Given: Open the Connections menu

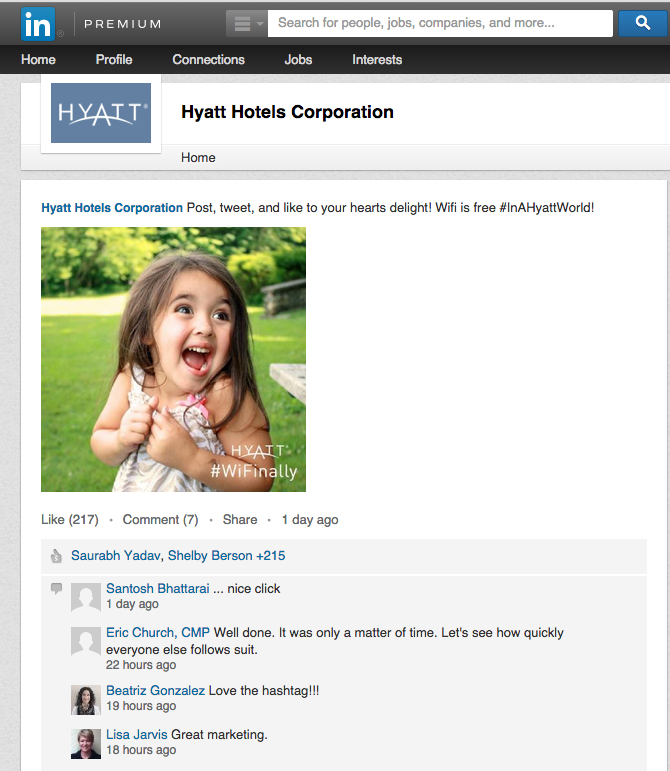Looking at the screenshot, I should 208,59.
